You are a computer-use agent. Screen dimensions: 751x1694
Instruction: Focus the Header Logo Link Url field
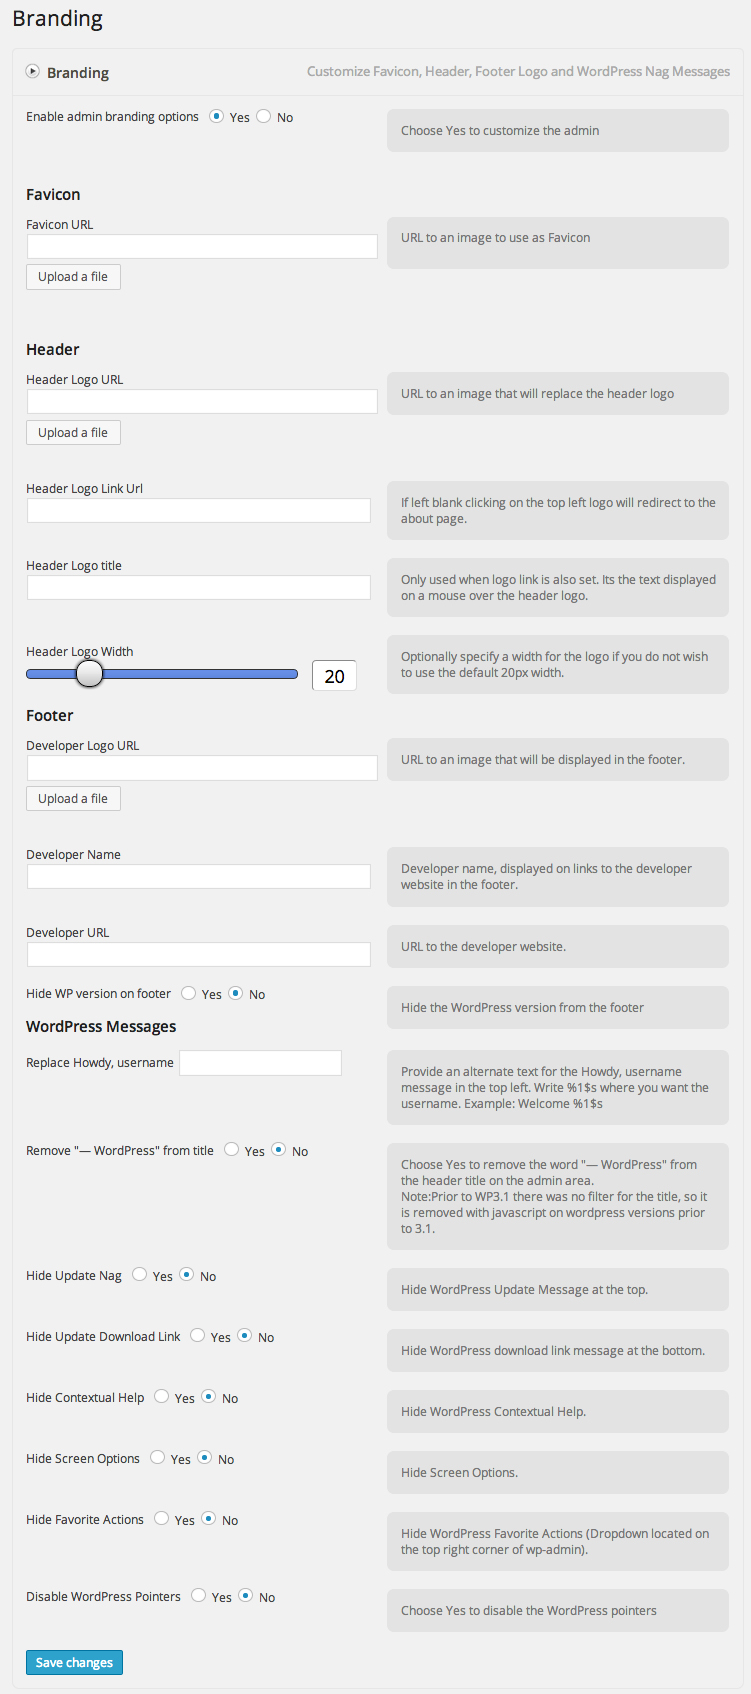click(x=199, y=510)
